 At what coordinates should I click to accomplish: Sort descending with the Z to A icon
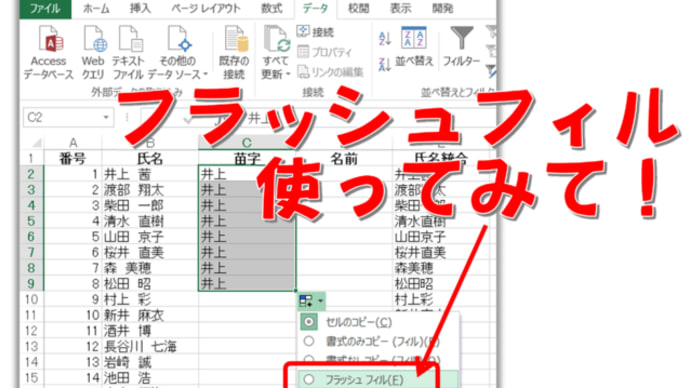(x=385, y=64)
